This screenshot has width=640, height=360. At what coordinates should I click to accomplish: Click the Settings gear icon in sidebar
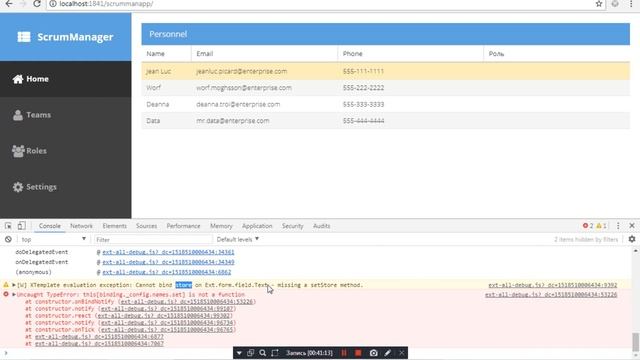pyautogui.click(x=18, y=187)
